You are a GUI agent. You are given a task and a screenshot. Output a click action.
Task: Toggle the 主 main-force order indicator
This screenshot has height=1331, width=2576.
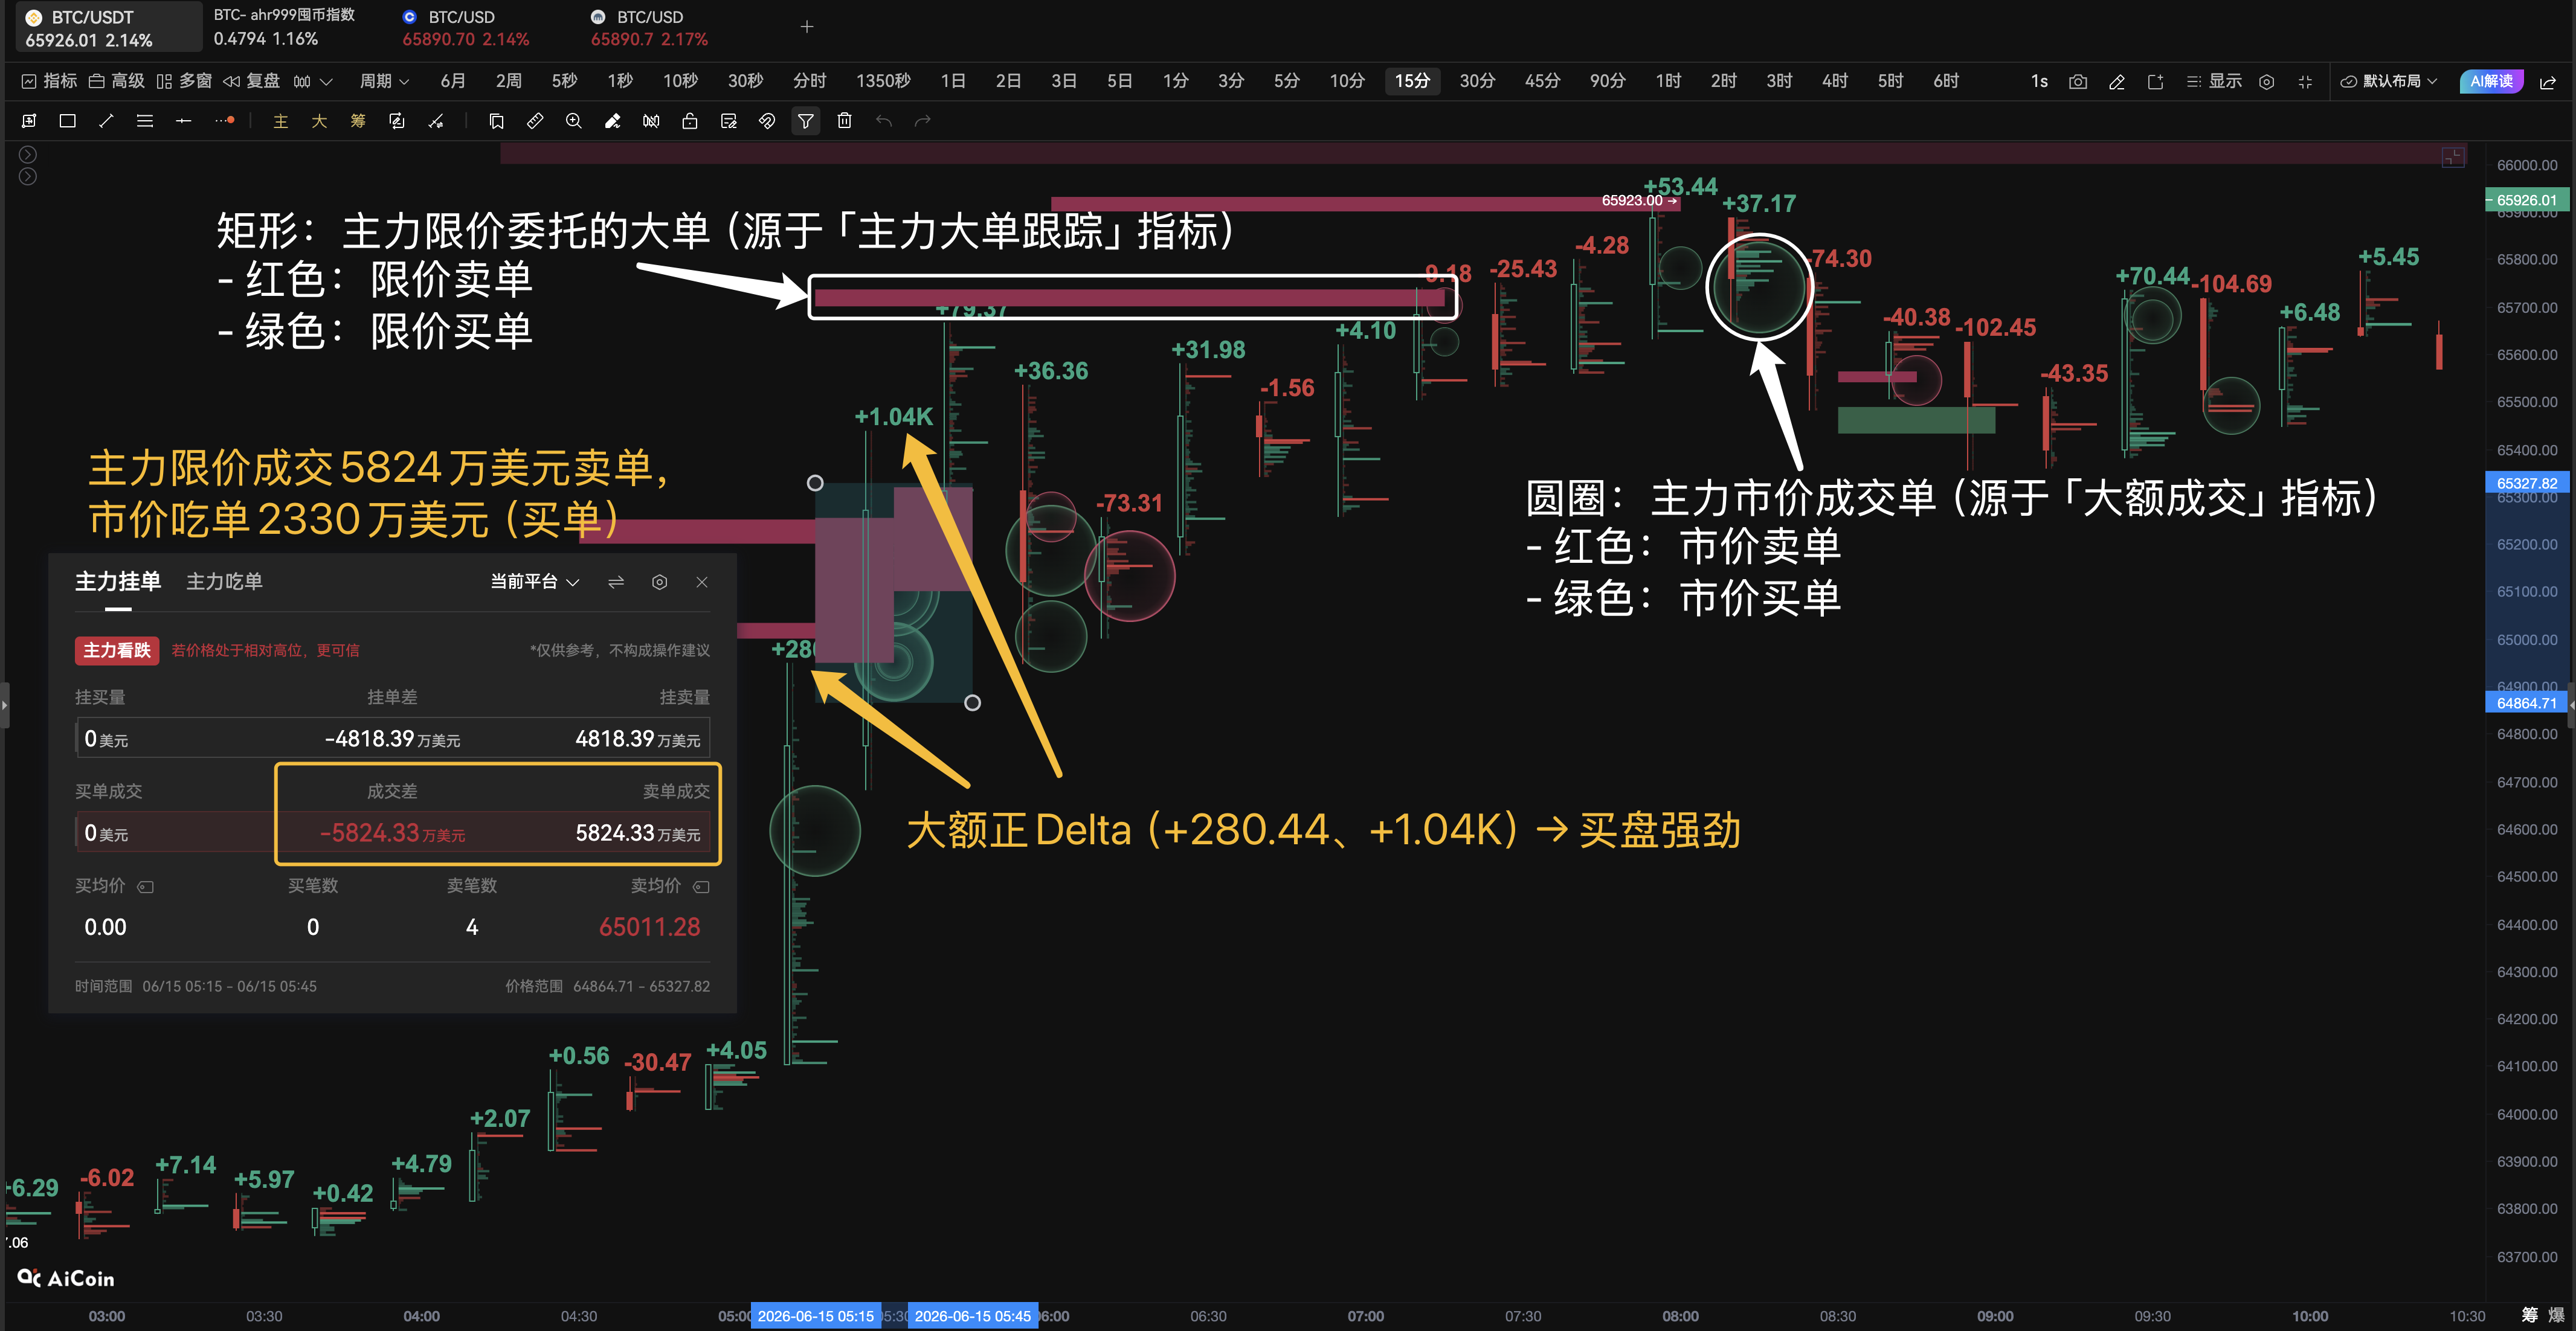coord(281,121)
